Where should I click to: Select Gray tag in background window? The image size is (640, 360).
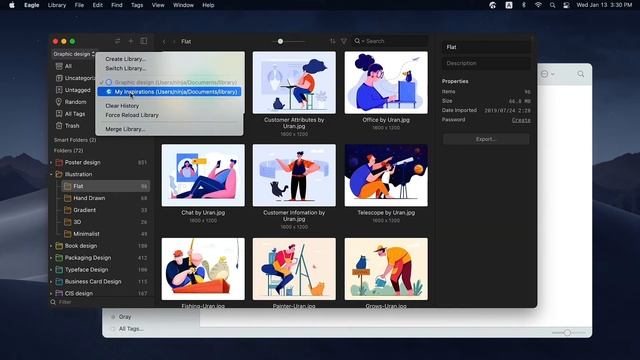point(125,317)
